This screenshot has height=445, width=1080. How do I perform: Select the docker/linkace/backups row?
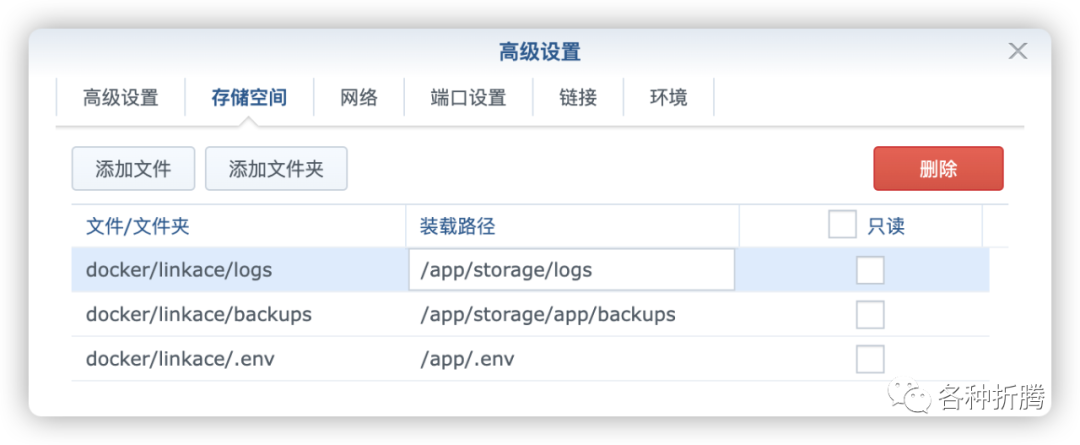pyautogui.click(x=199, y=315)
